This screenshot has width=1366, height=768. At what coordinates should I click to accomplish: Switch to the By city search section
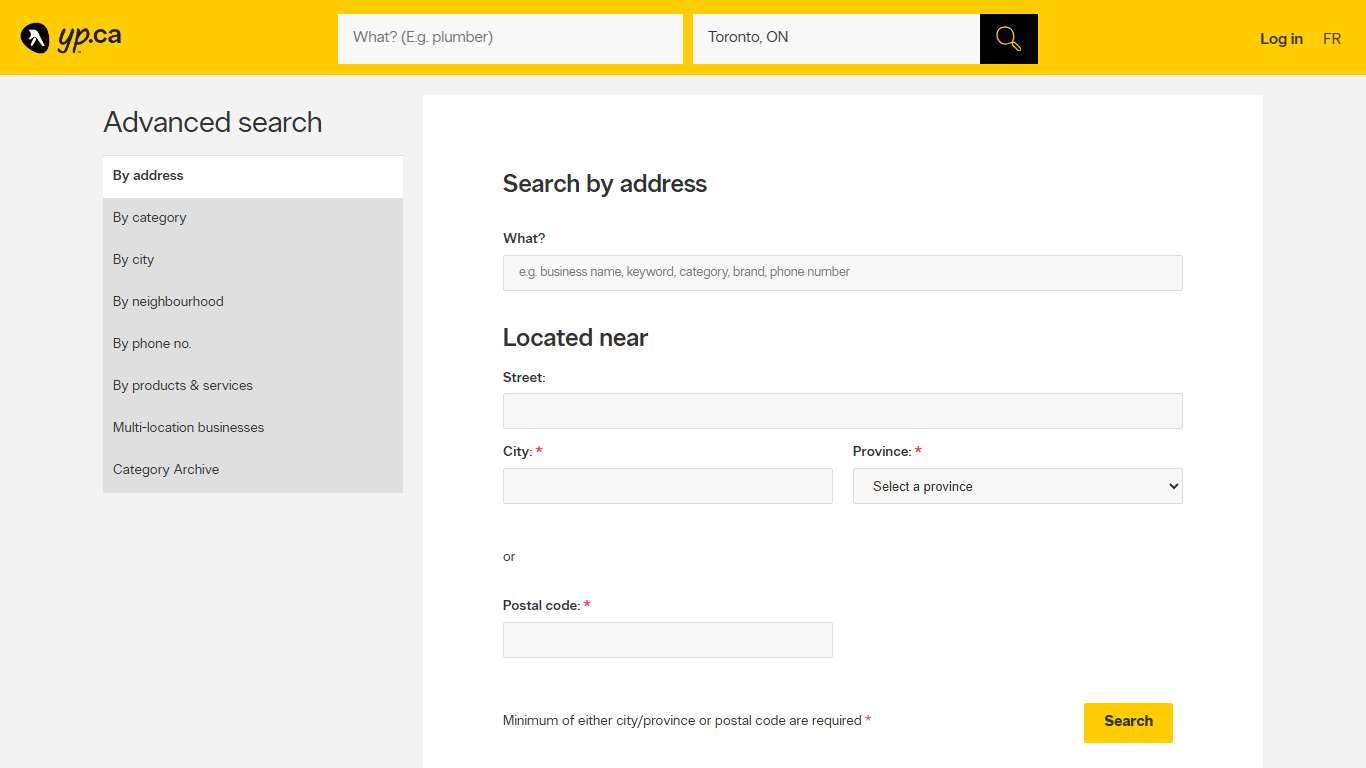point(133,259)
